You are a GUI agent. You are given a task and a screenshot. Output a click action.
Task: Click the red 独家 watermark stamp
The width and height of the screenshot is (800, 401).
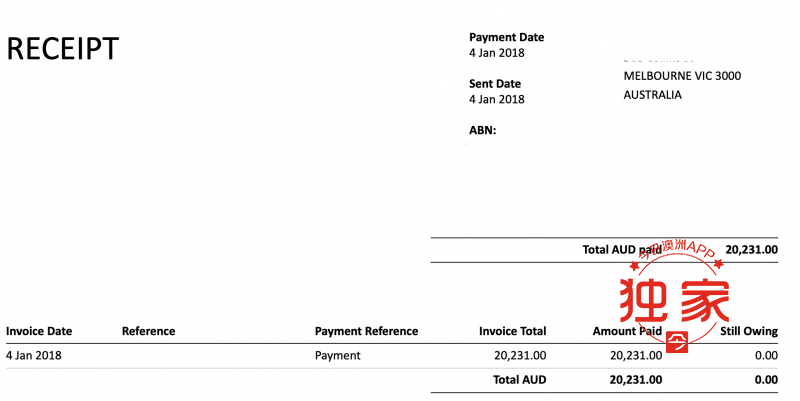click(674, 300)
